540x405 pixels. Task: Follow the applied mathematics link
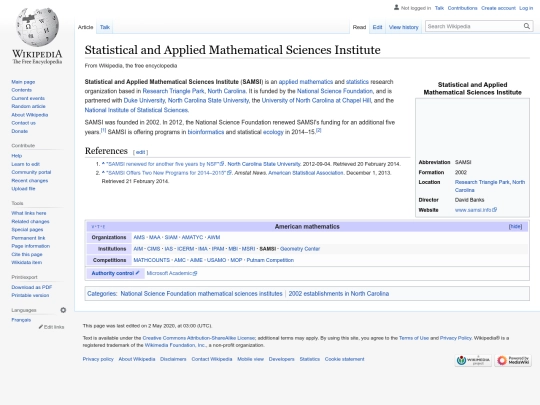(x=305, y=82)
